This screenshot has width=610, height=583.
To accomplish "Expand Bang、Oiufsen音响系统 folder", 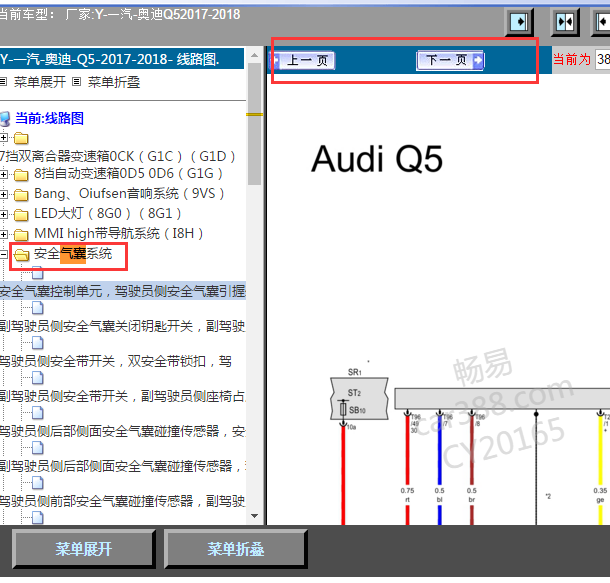I will 4,194.
